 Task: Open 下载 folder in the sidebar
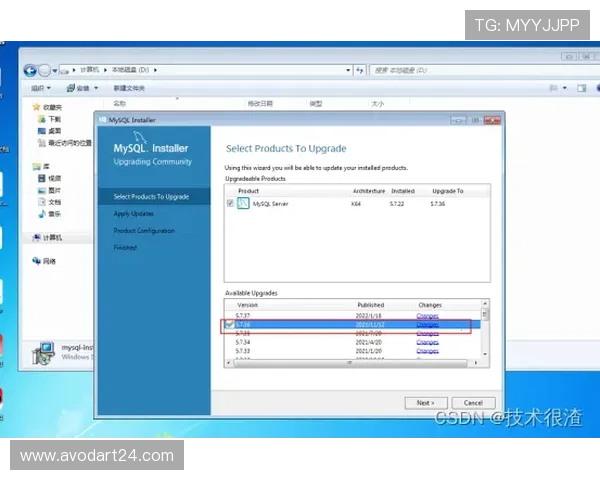[50, 119]
